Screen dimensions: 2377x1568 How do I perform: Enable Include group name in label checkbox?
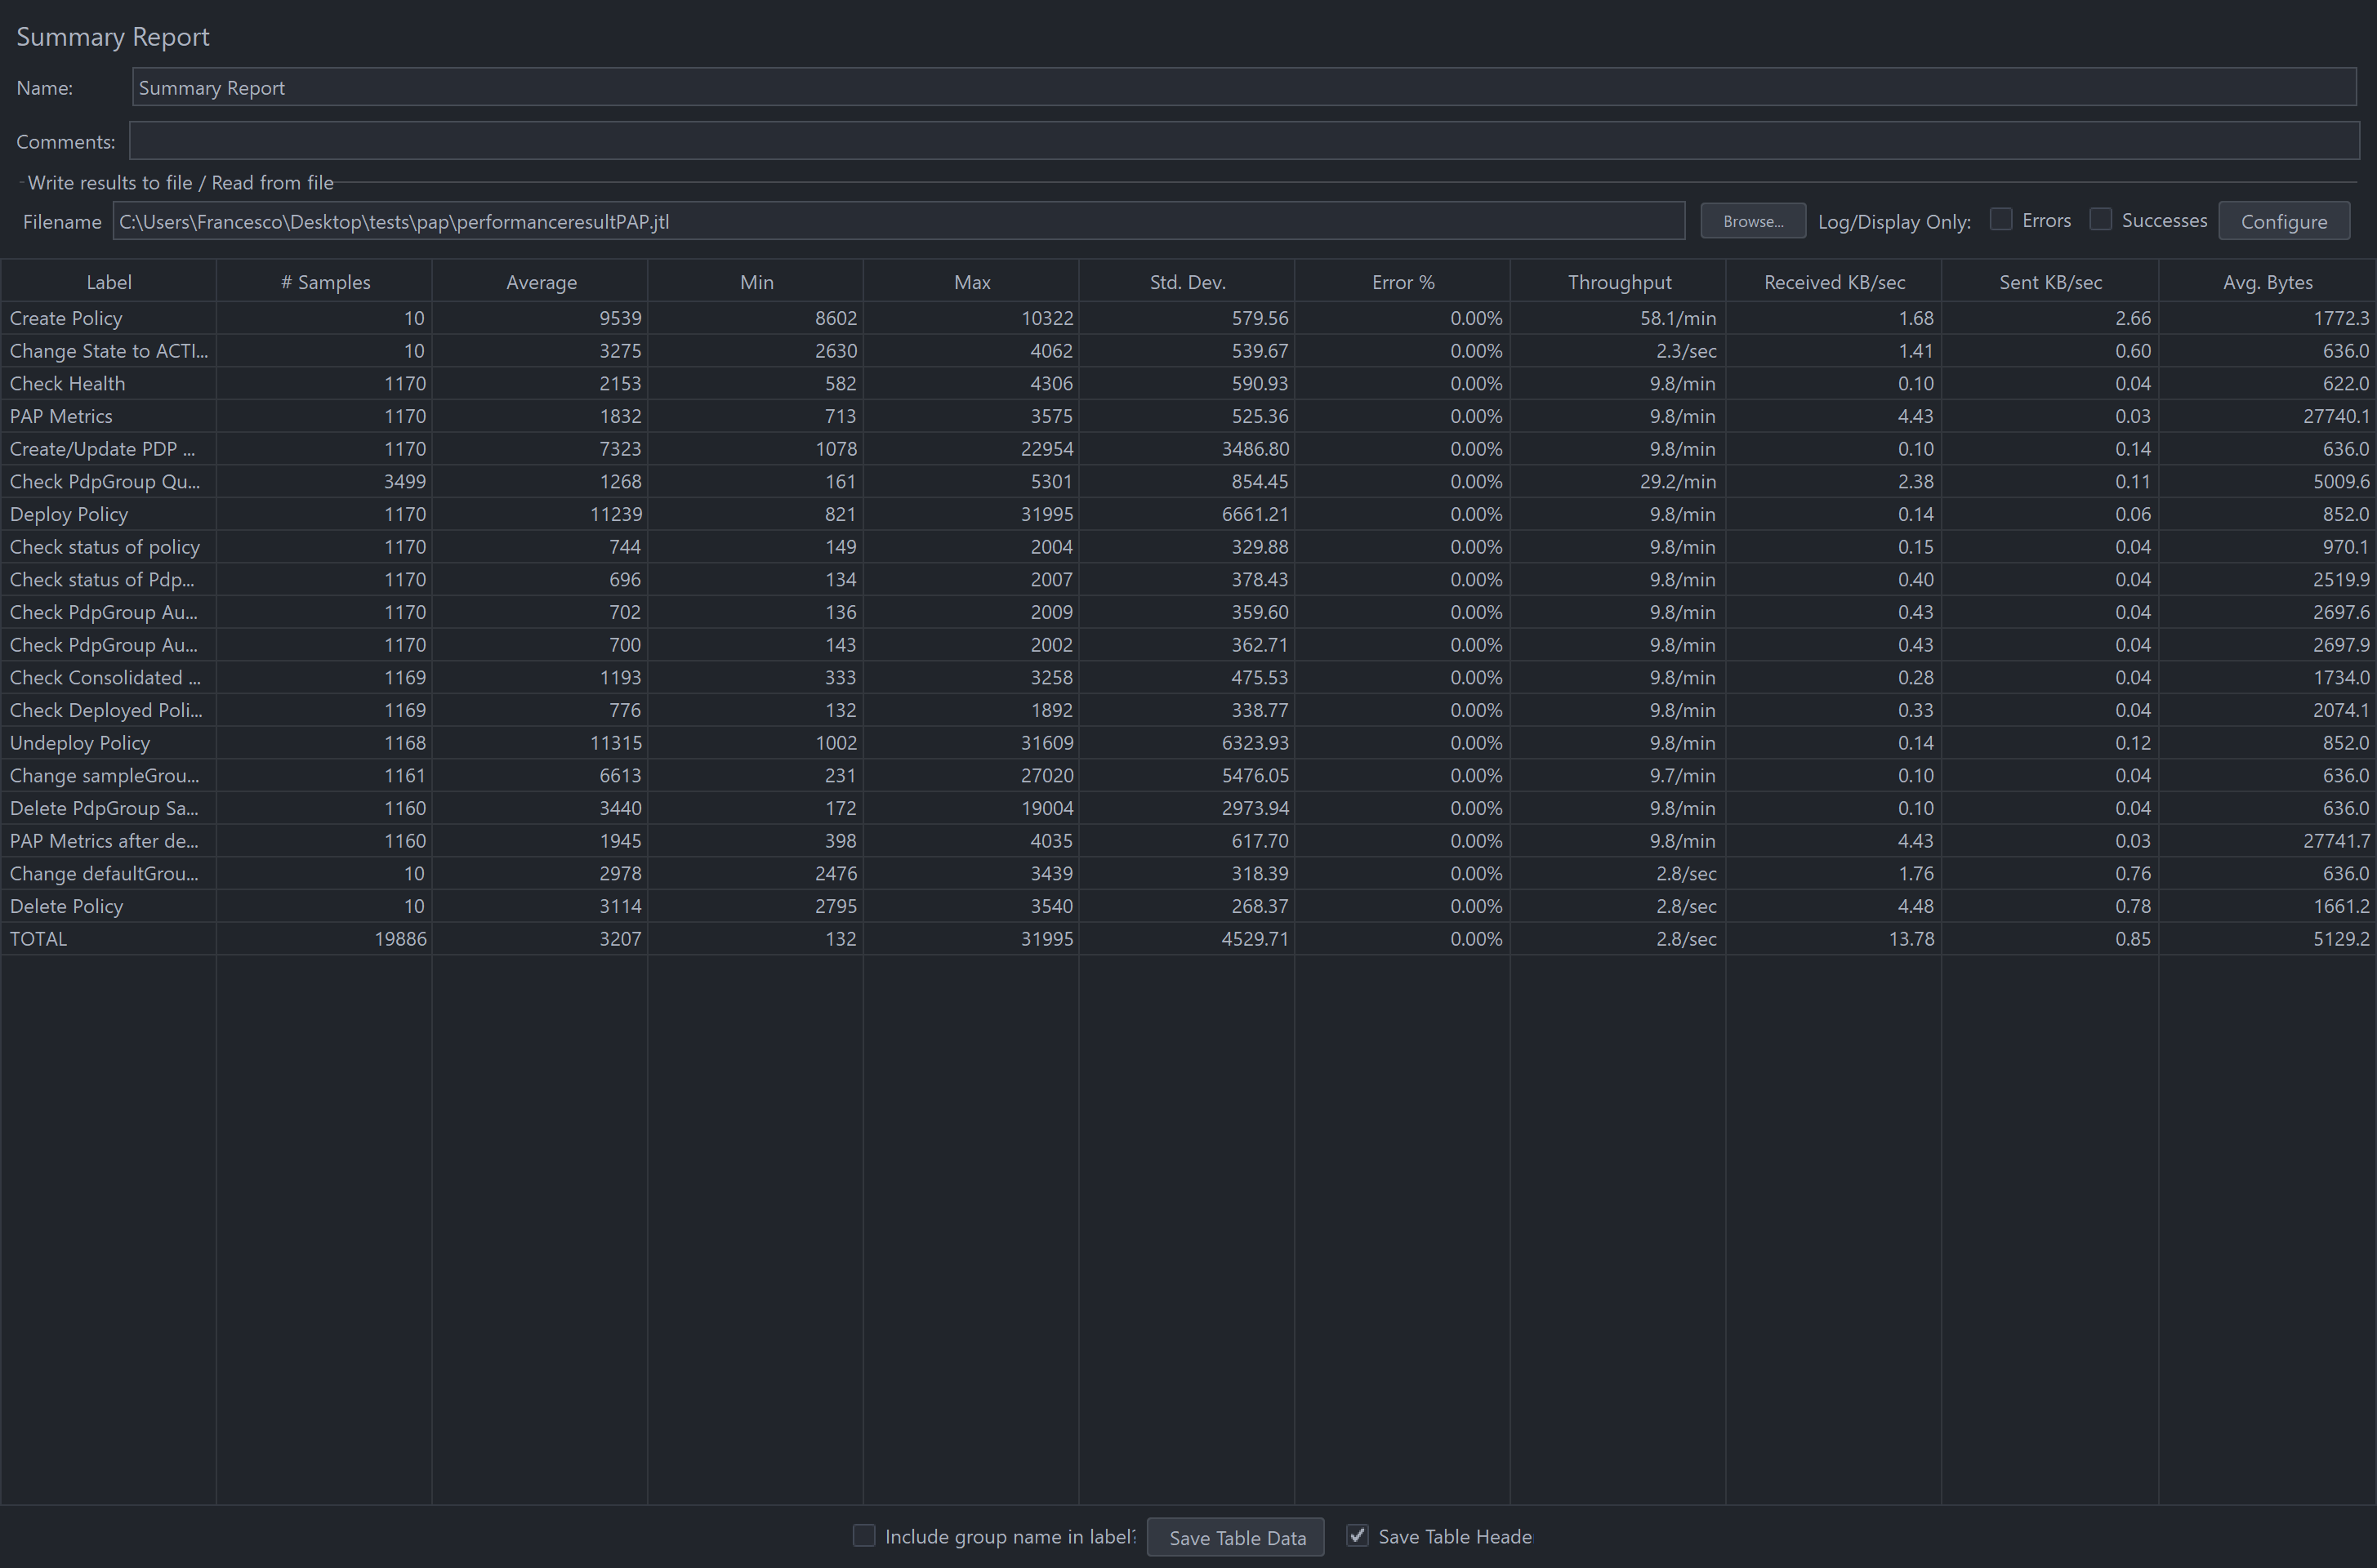tap(864, 1536)
